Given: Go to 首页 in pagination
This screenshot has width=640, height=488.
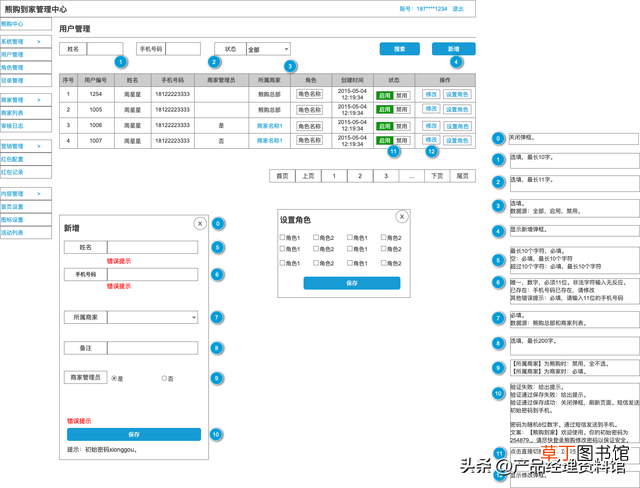Looking at the screenshot, I should 282,176.
